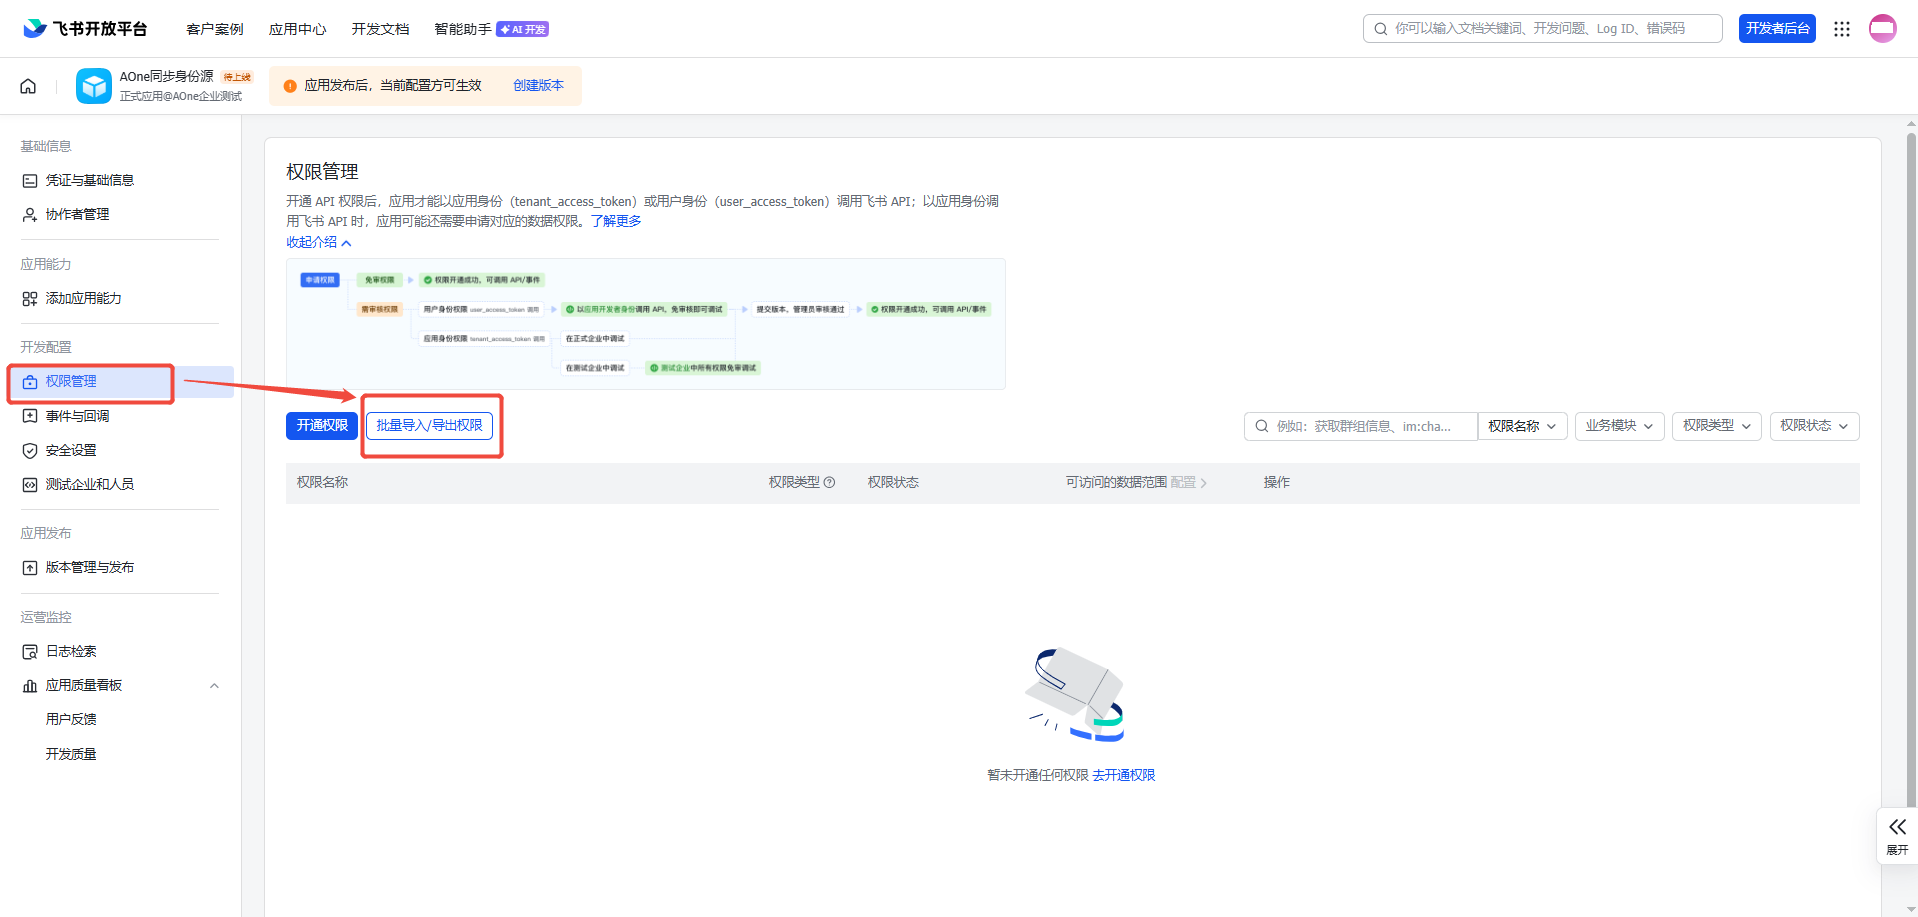Click the permission flow diagram thumbnail
This screenshot has height=917, width=1918.
pos(646,324)
